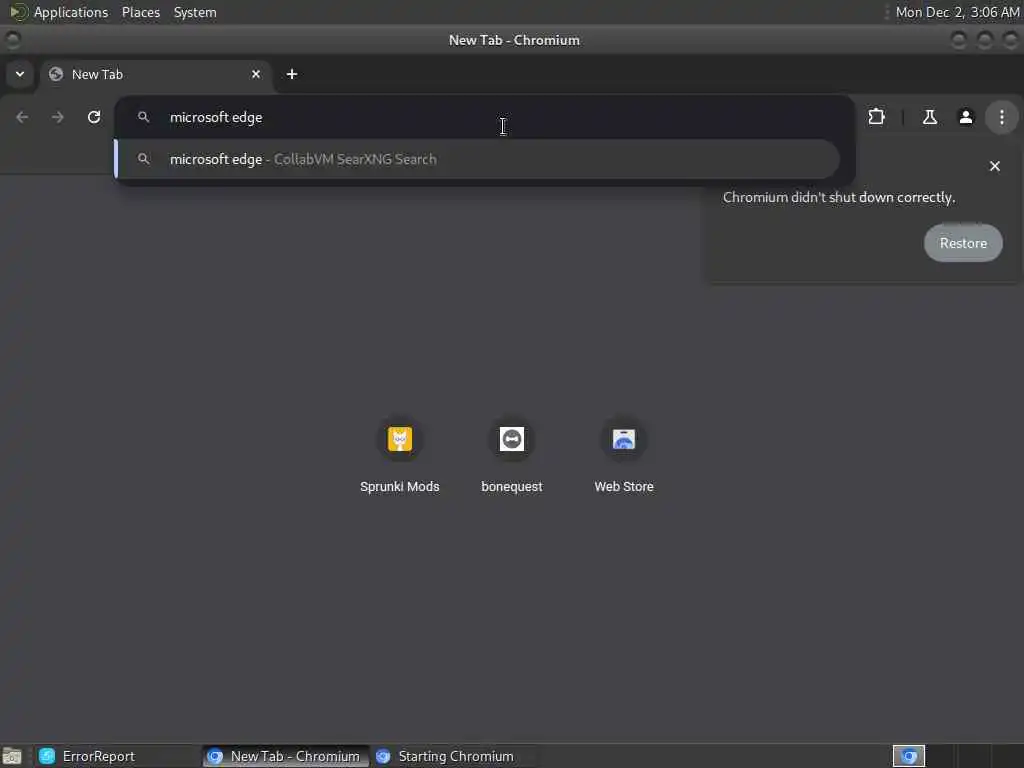Open the profile avatar menu
1024x768 pixels.
coord(965,117)
